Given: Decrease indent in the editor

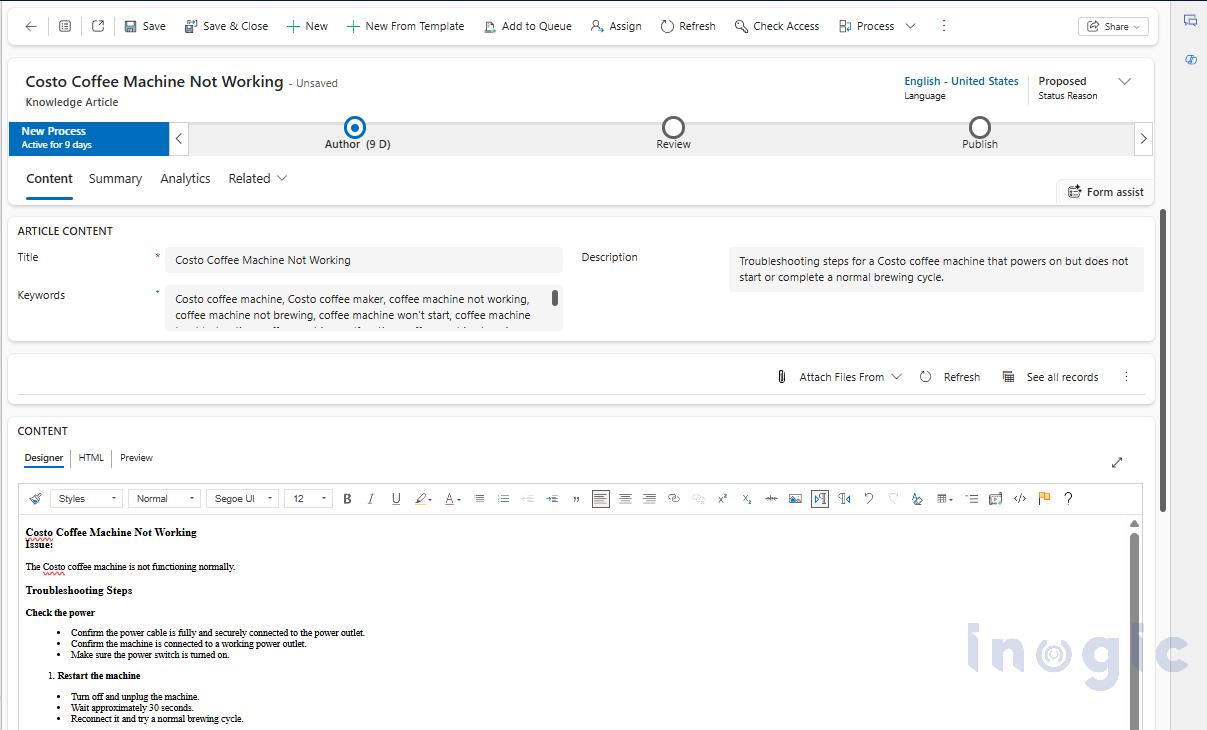Looking at the screenshot, I should pos(527,498).
